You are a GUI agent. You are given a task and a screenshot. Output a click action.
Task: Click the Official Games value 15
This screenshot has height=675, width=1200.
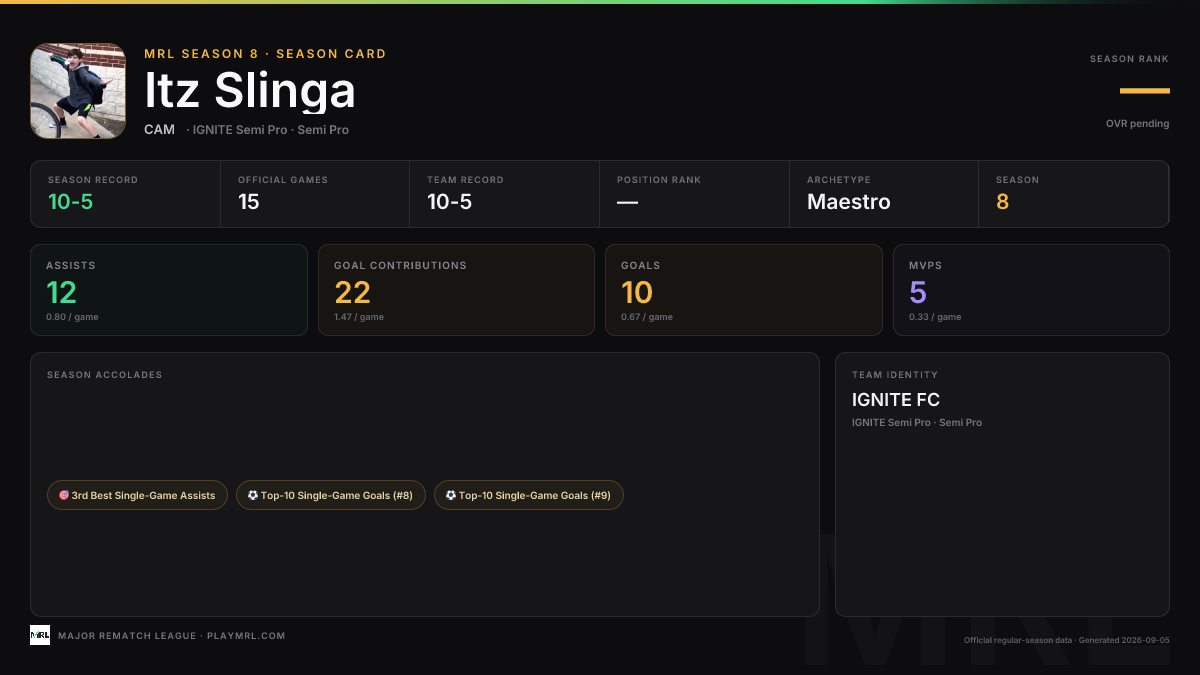249,202
